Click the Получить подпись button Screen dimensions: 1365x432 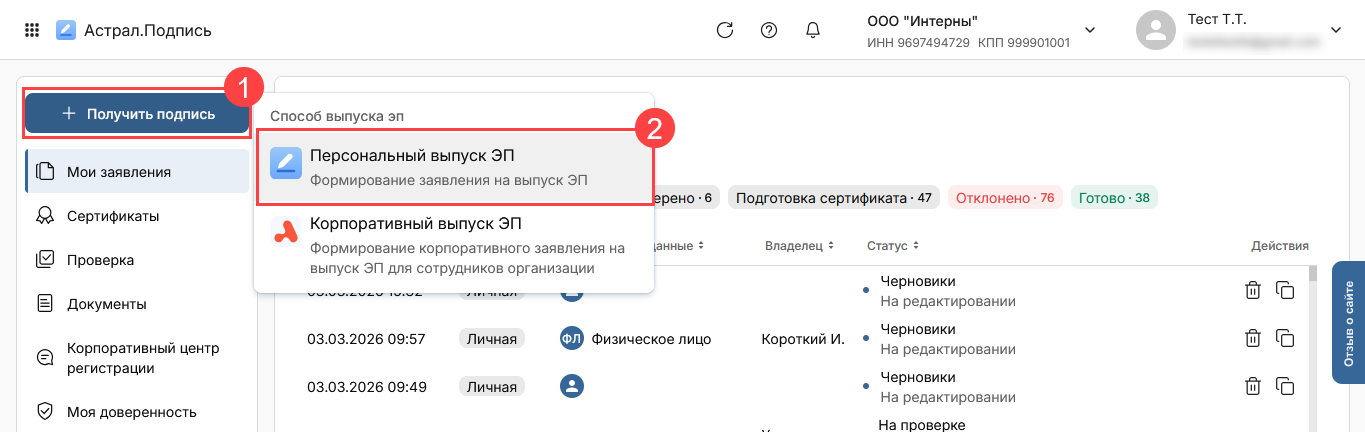[137, 114]
